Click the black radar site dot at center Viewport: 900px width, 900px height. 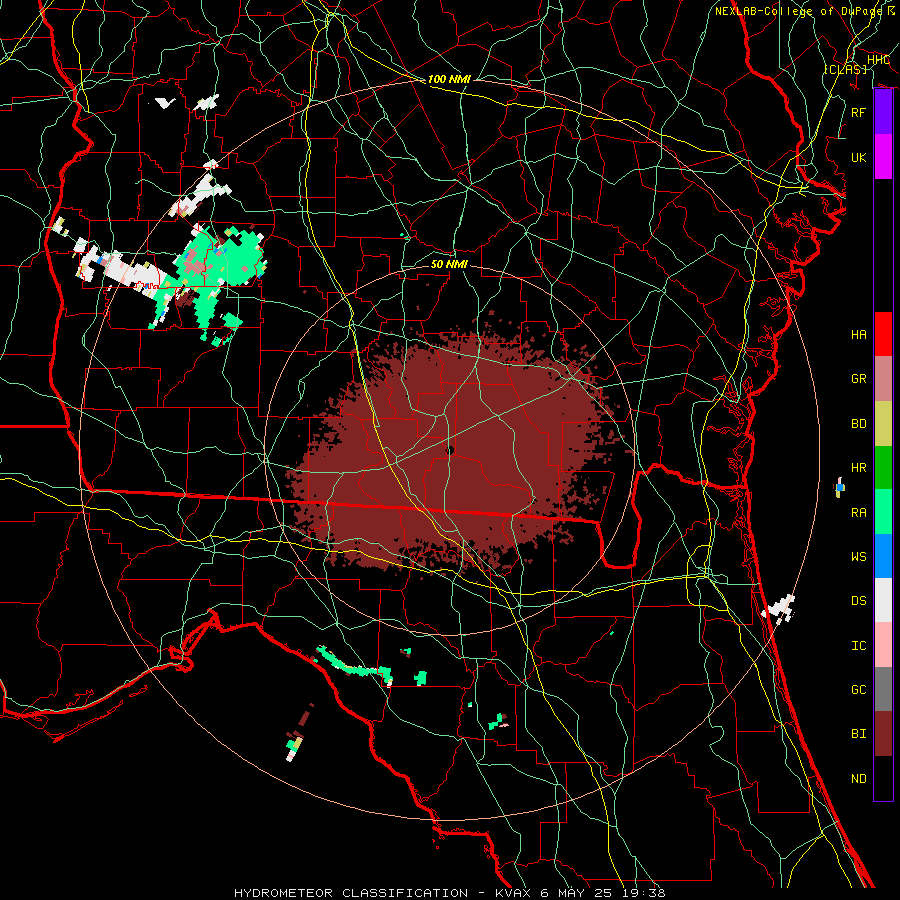[450, 451]
